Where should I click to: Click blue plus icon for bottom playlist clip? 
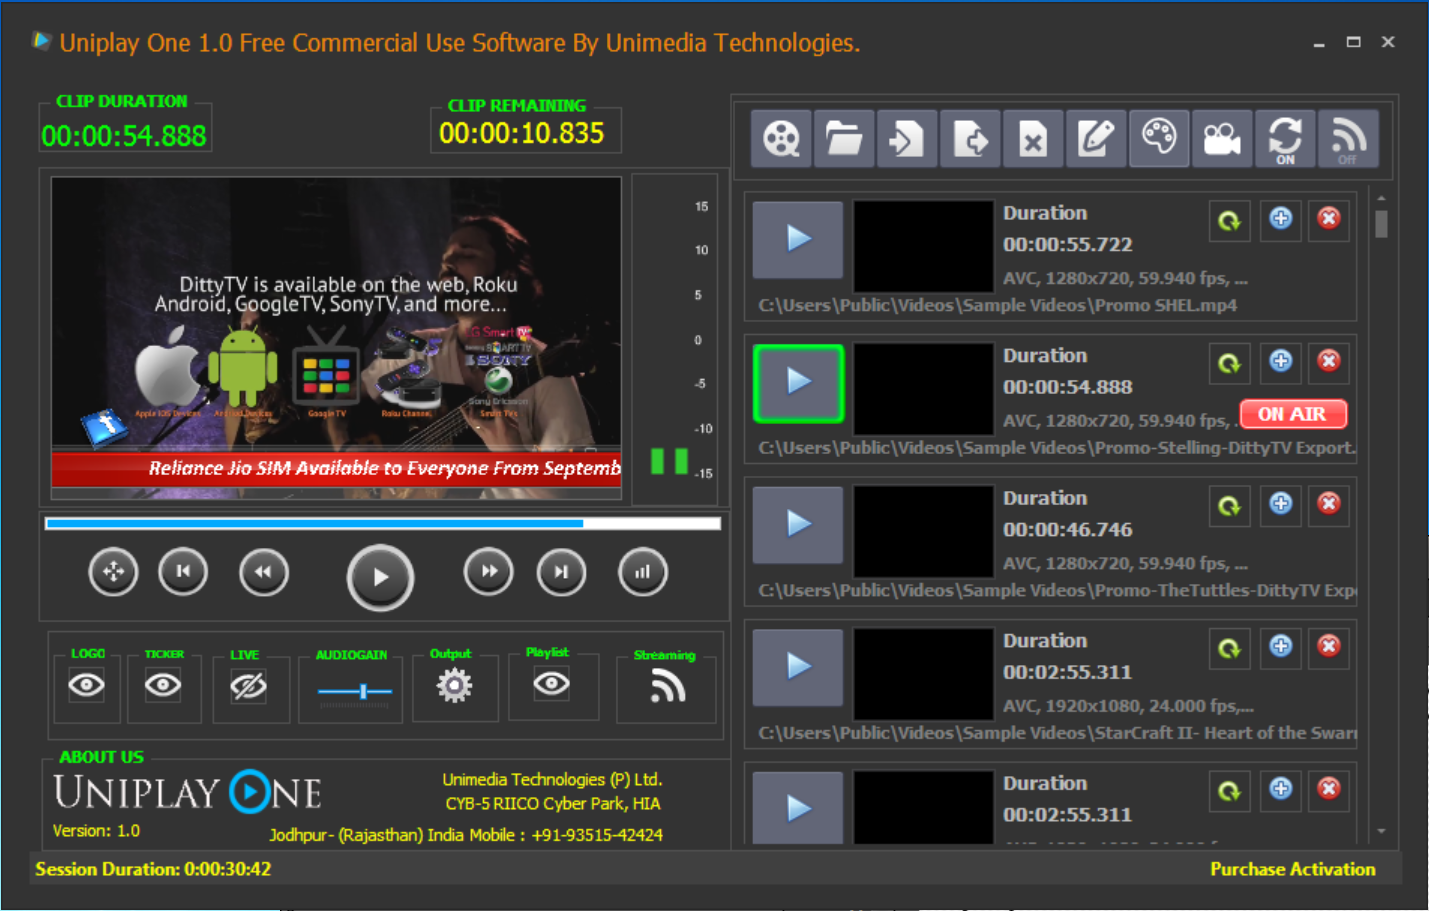tap(1280, 790)
